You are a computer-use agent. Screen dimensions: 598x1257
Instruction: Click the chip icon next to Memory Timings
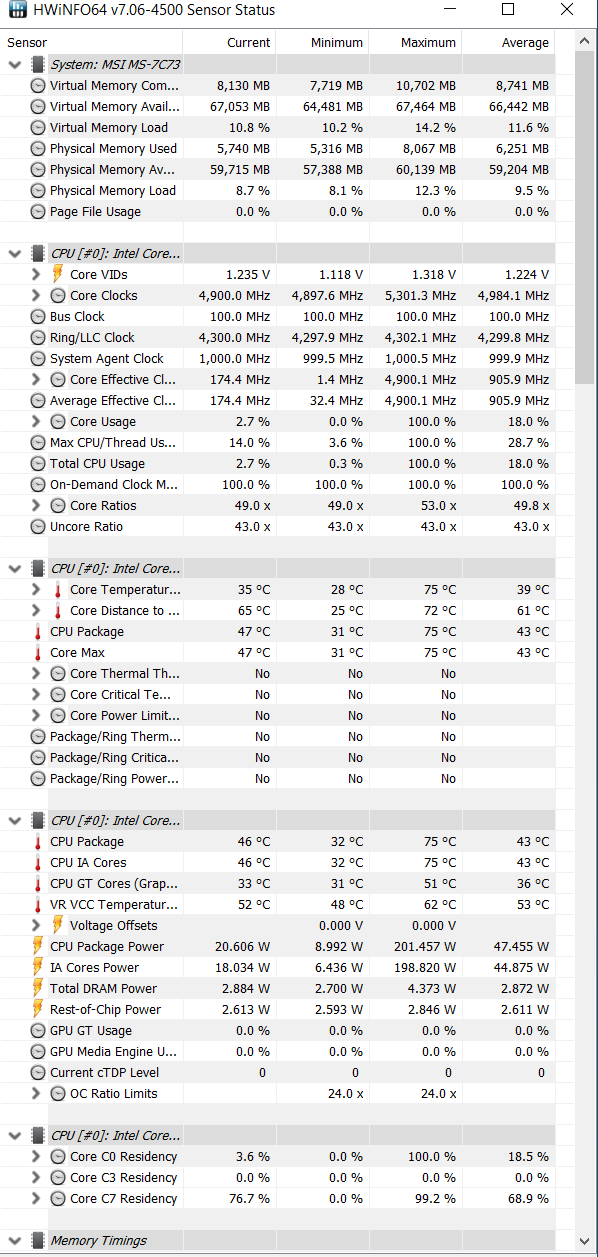pos(38,1240)
